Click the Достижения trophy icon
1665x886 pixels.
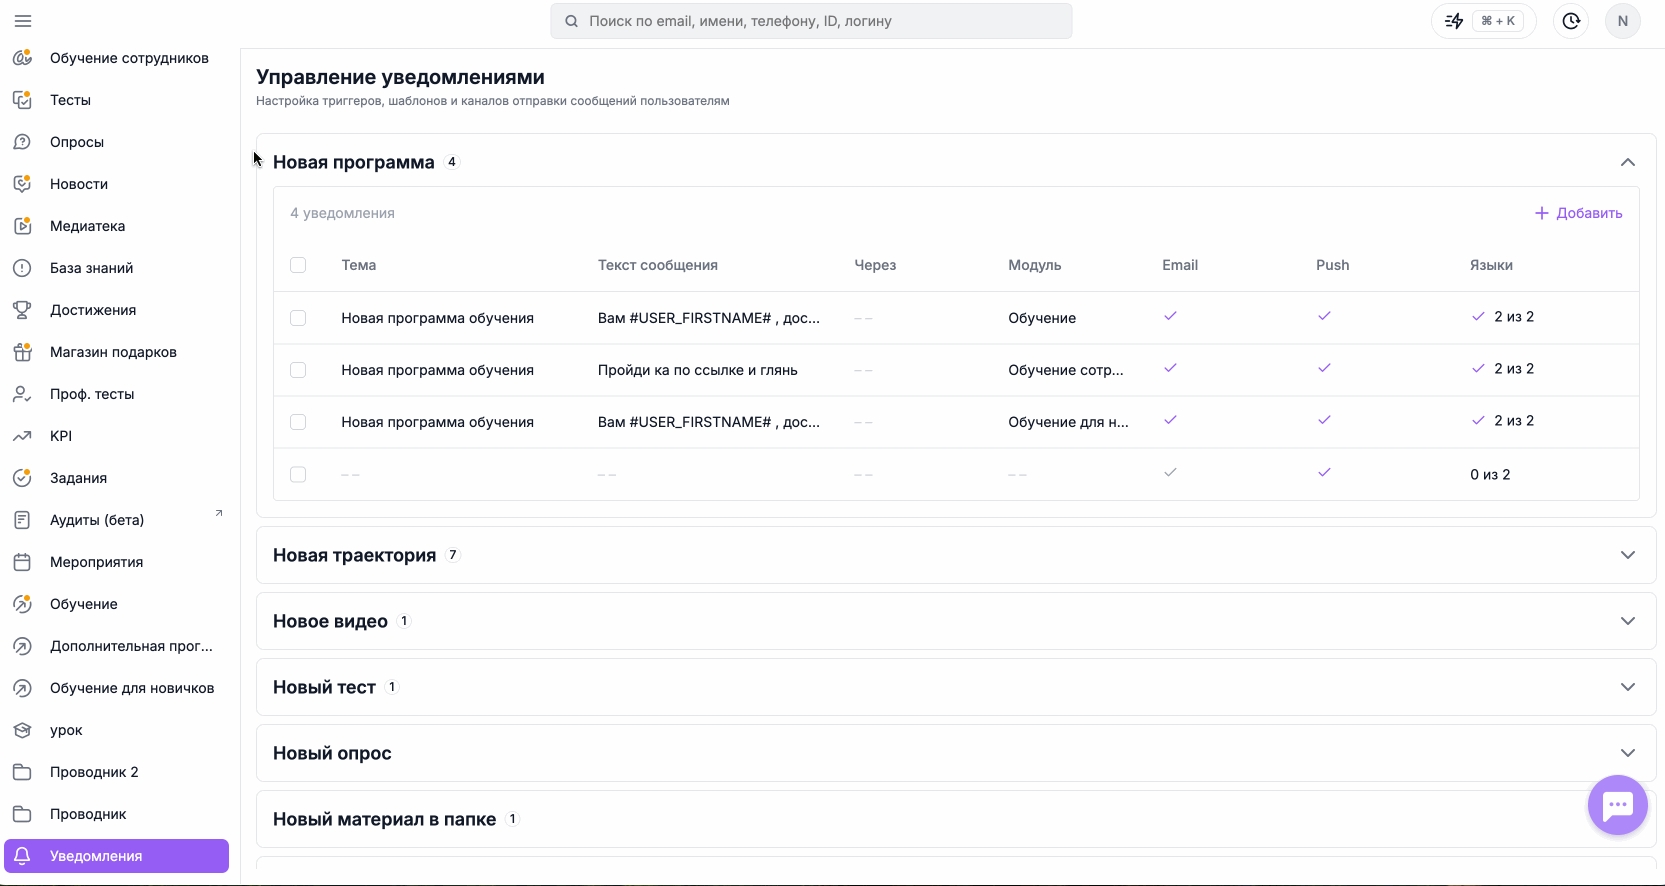pos(22,310)
